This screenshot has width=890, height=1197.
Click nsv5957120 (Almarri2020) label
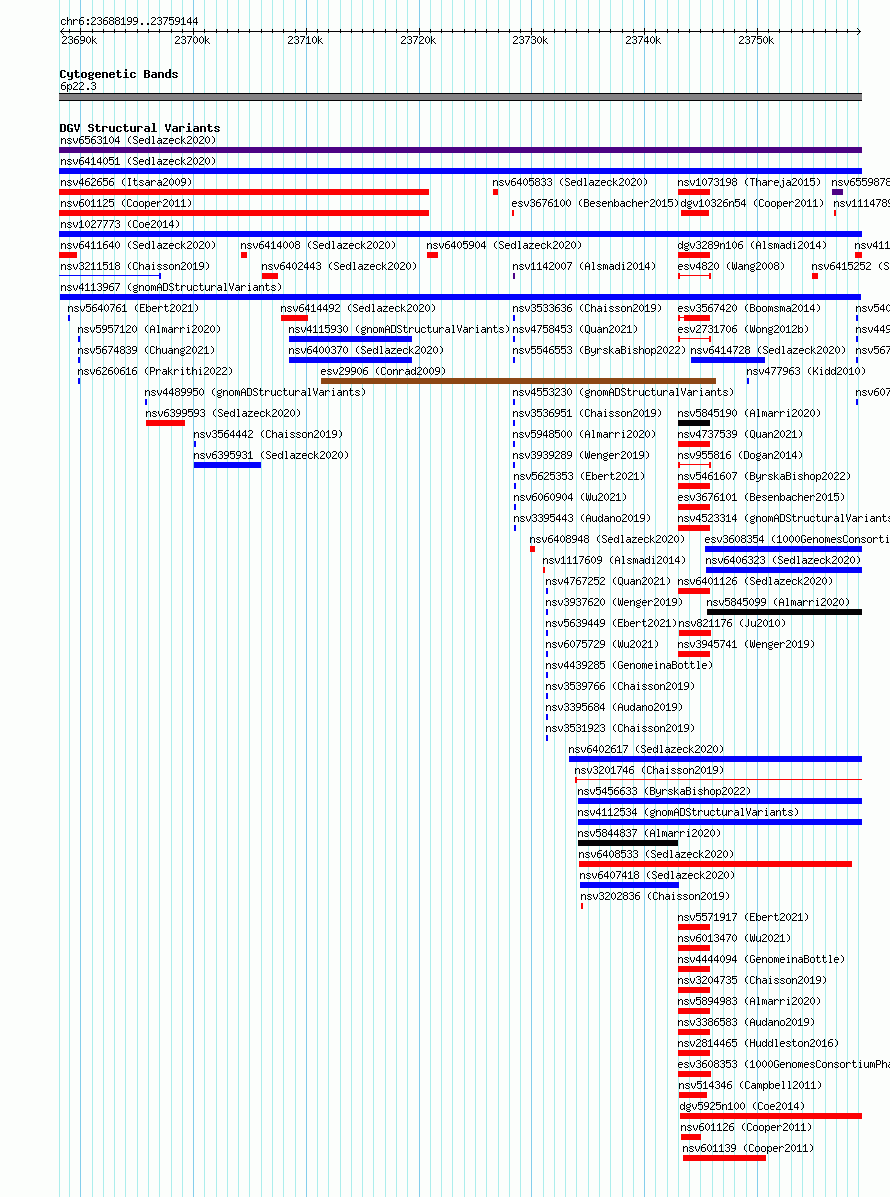click(x=150, y=329)
